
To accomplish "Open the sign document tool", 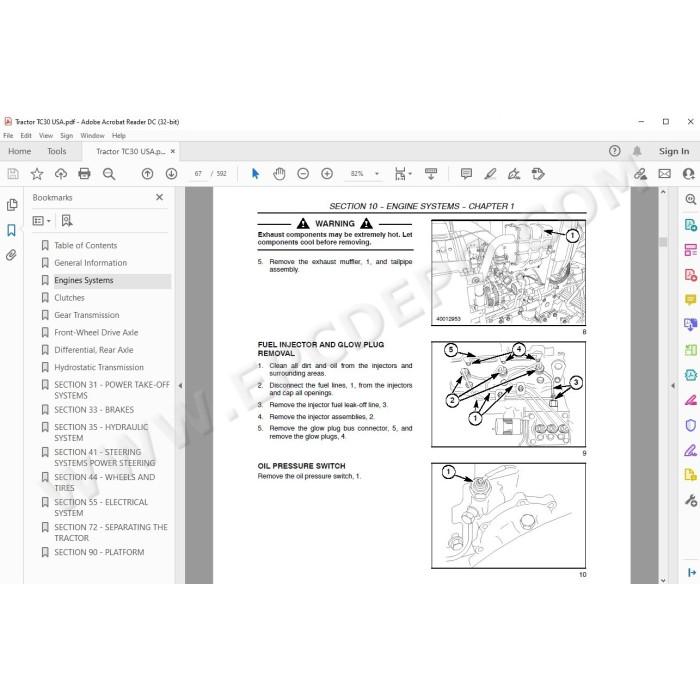I will (514, 174).
